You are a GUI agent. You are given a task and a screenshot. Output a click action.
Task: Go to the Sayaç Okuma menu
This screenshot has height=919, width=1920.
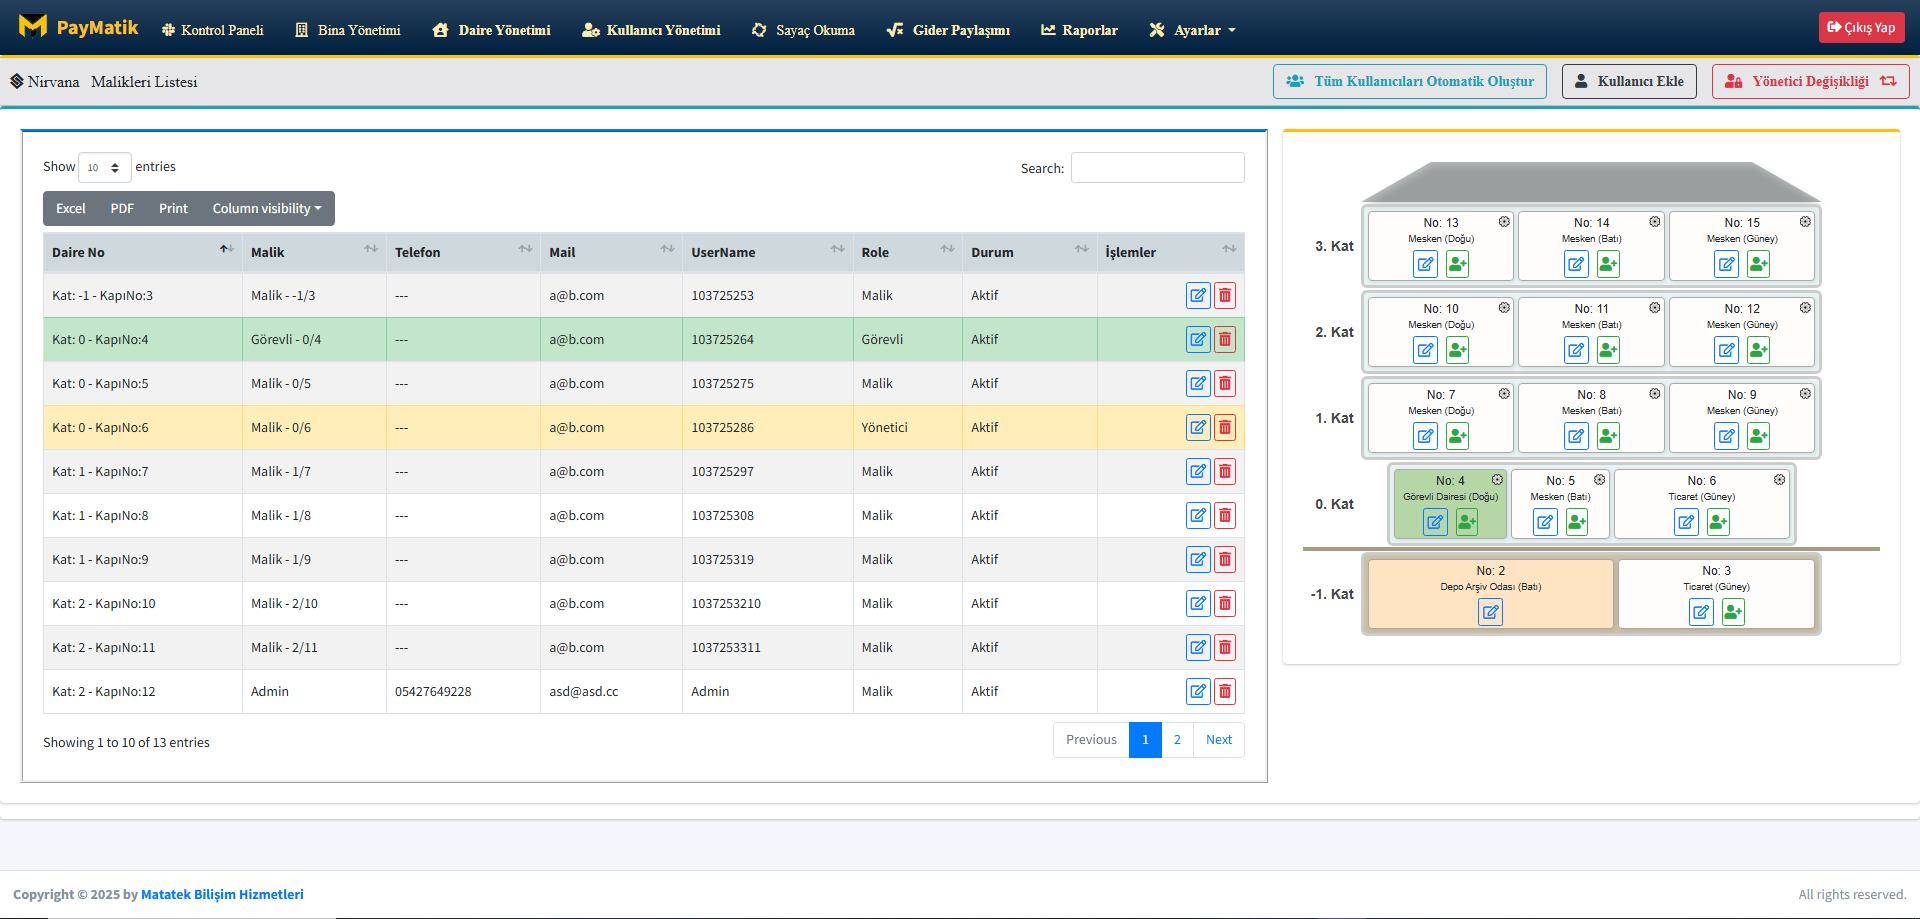point(803,30)
